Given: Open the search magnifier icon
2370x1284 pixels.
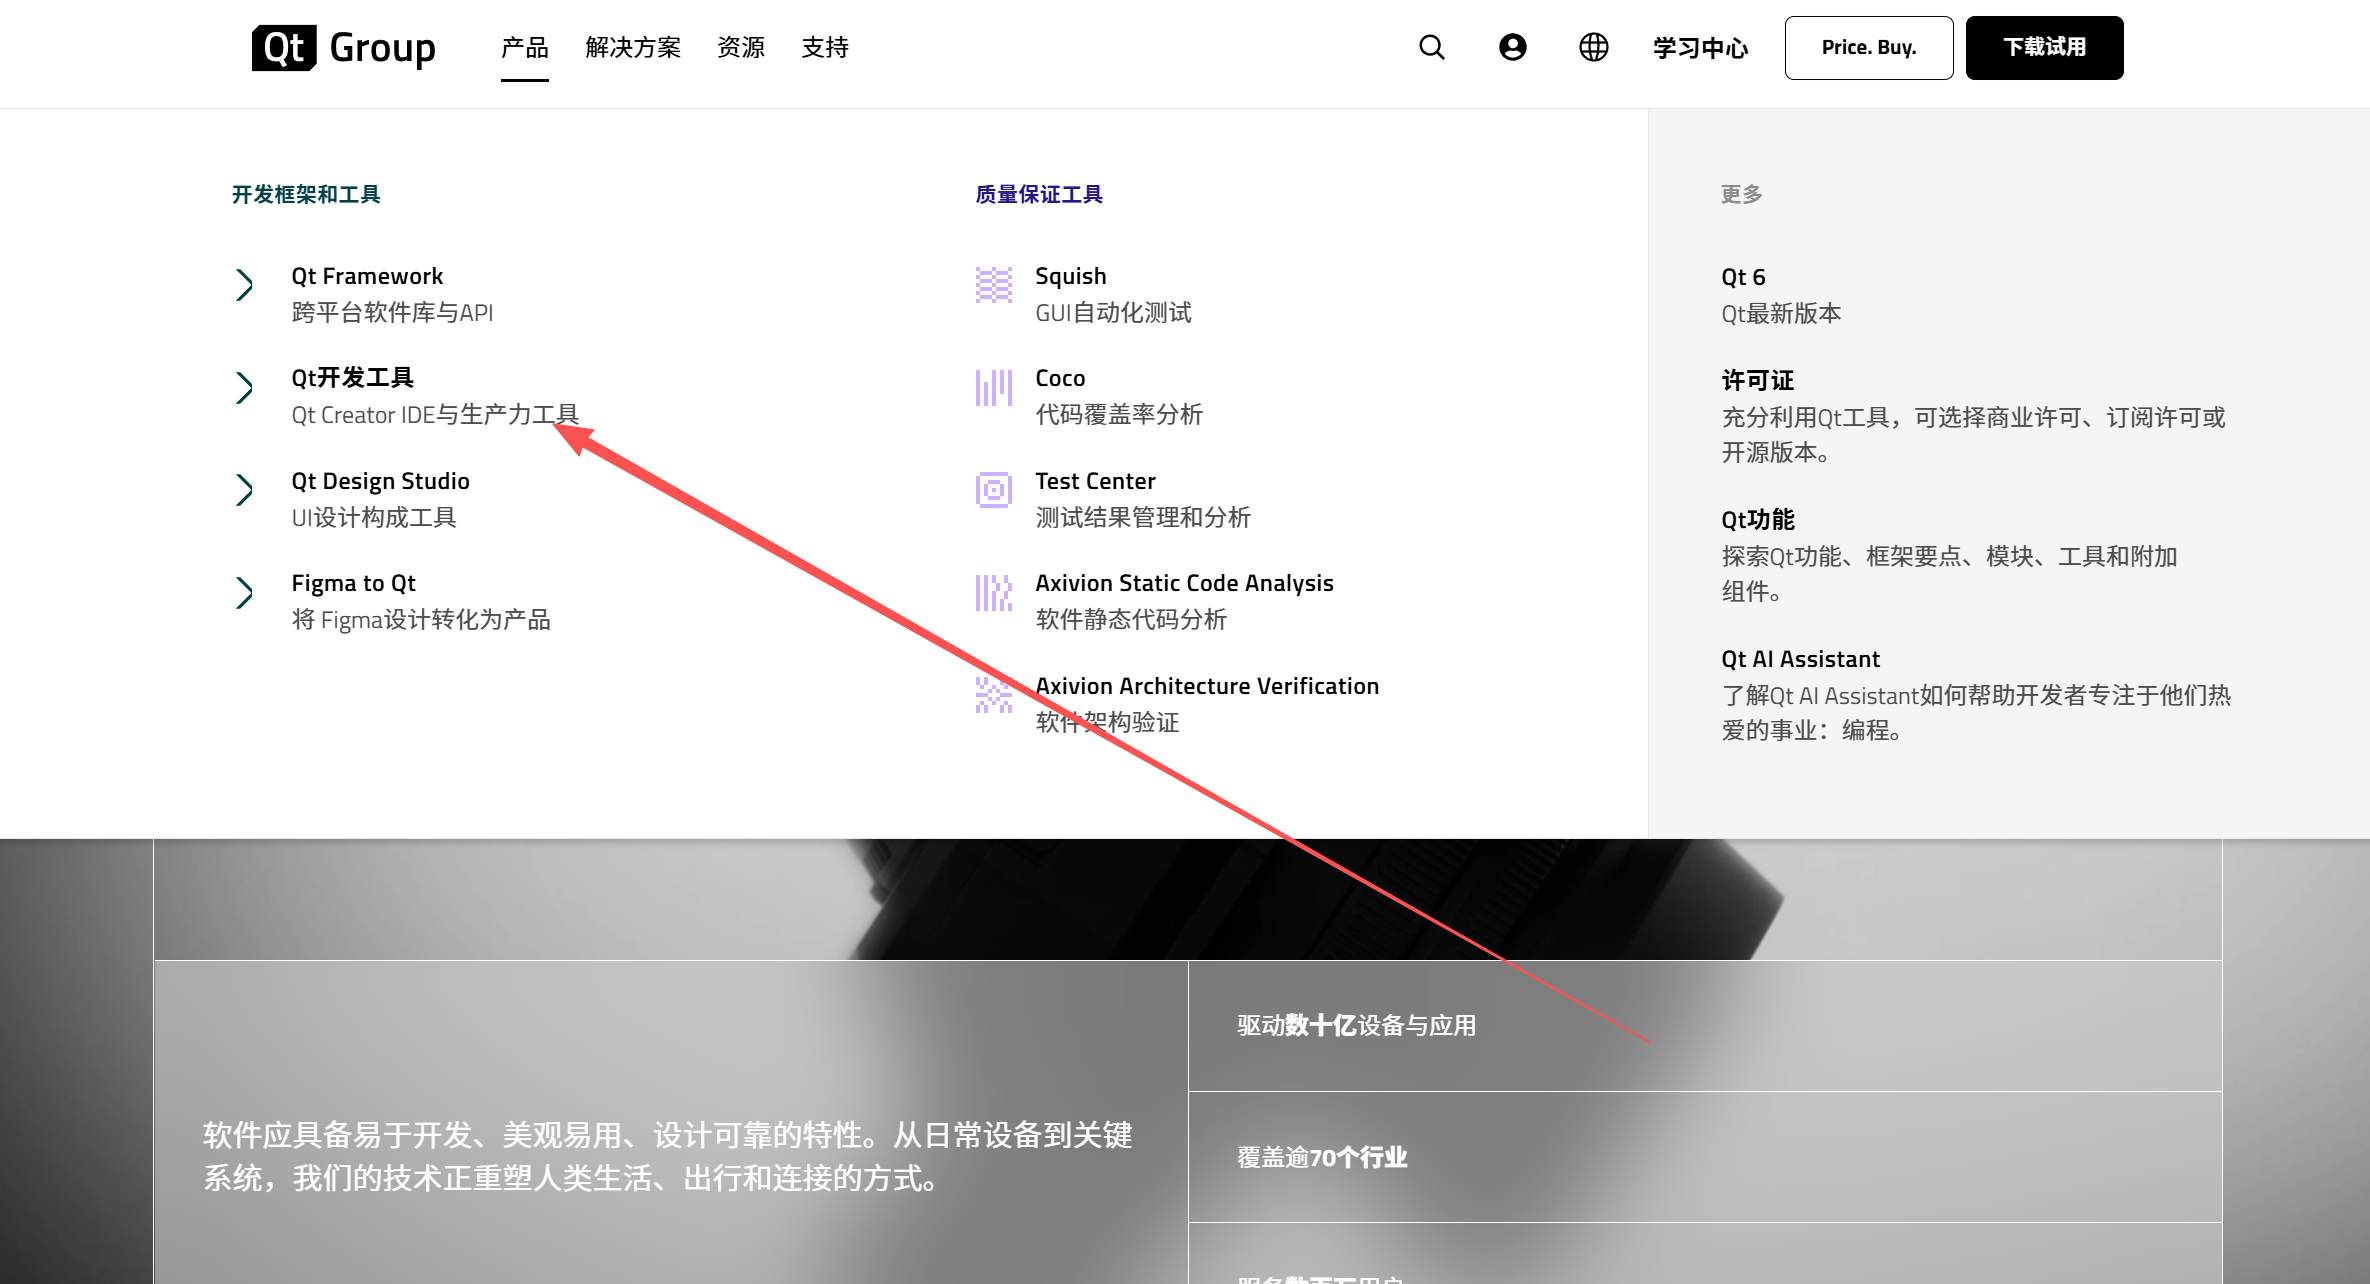Looking at the screenshot, I should coord(1431,47).
